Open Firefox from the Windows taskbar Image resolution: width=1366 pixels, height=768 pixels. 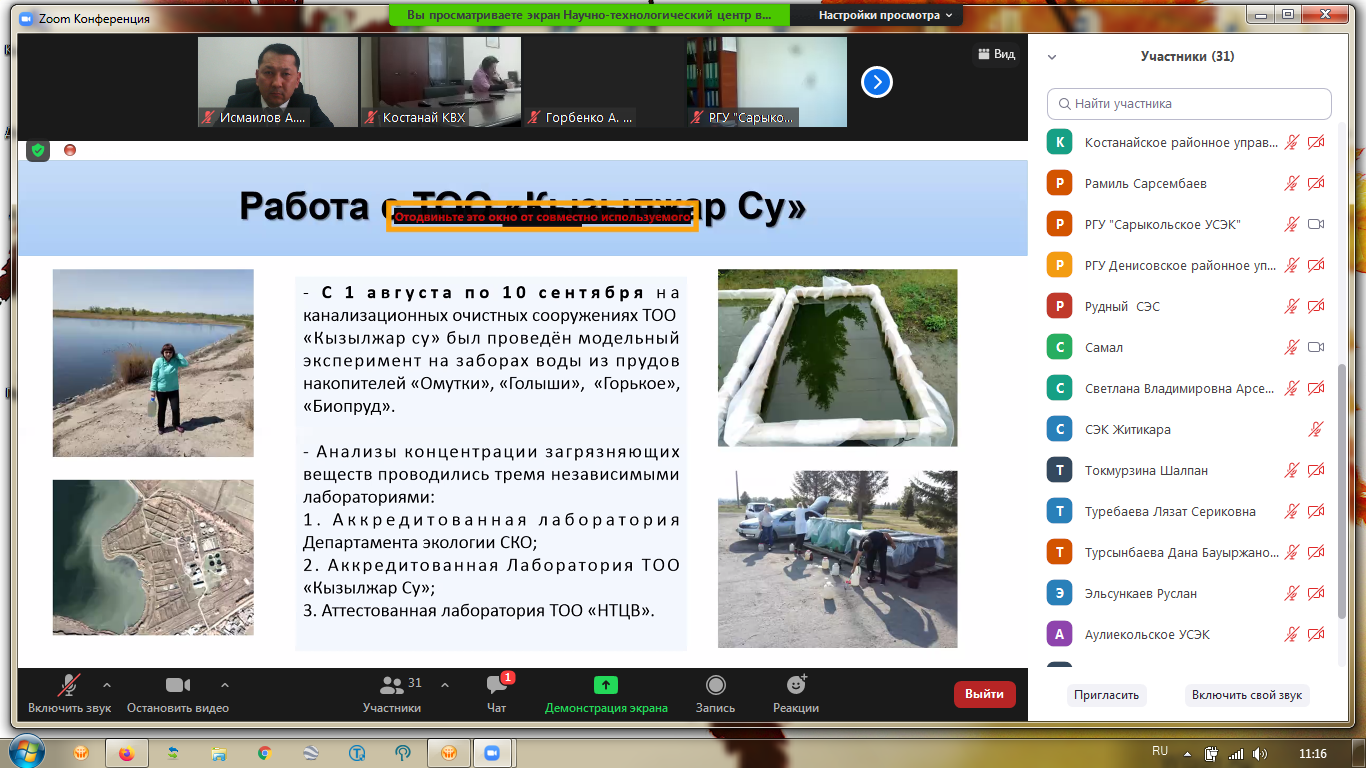126,753
